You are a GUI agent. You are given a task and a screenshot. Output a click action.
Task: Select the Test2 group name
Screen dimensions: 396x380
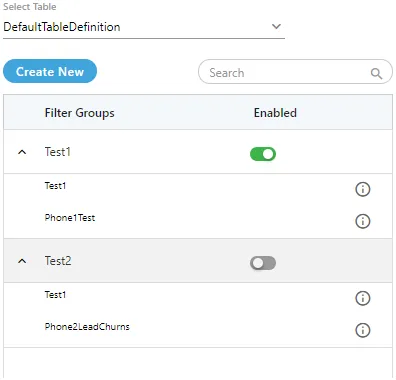pos(58,261)
